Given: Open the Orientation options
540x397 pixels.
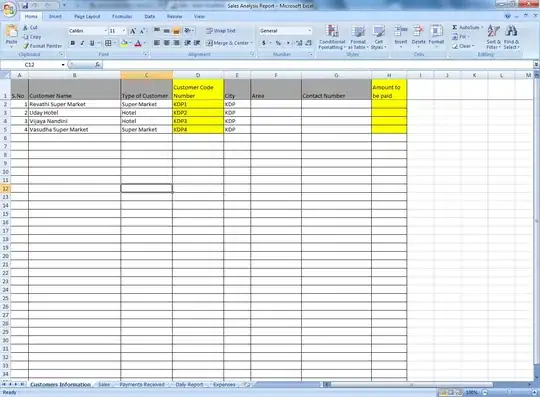Looking at the screenshot, I should pyautogui.click(x=189, y=31).
